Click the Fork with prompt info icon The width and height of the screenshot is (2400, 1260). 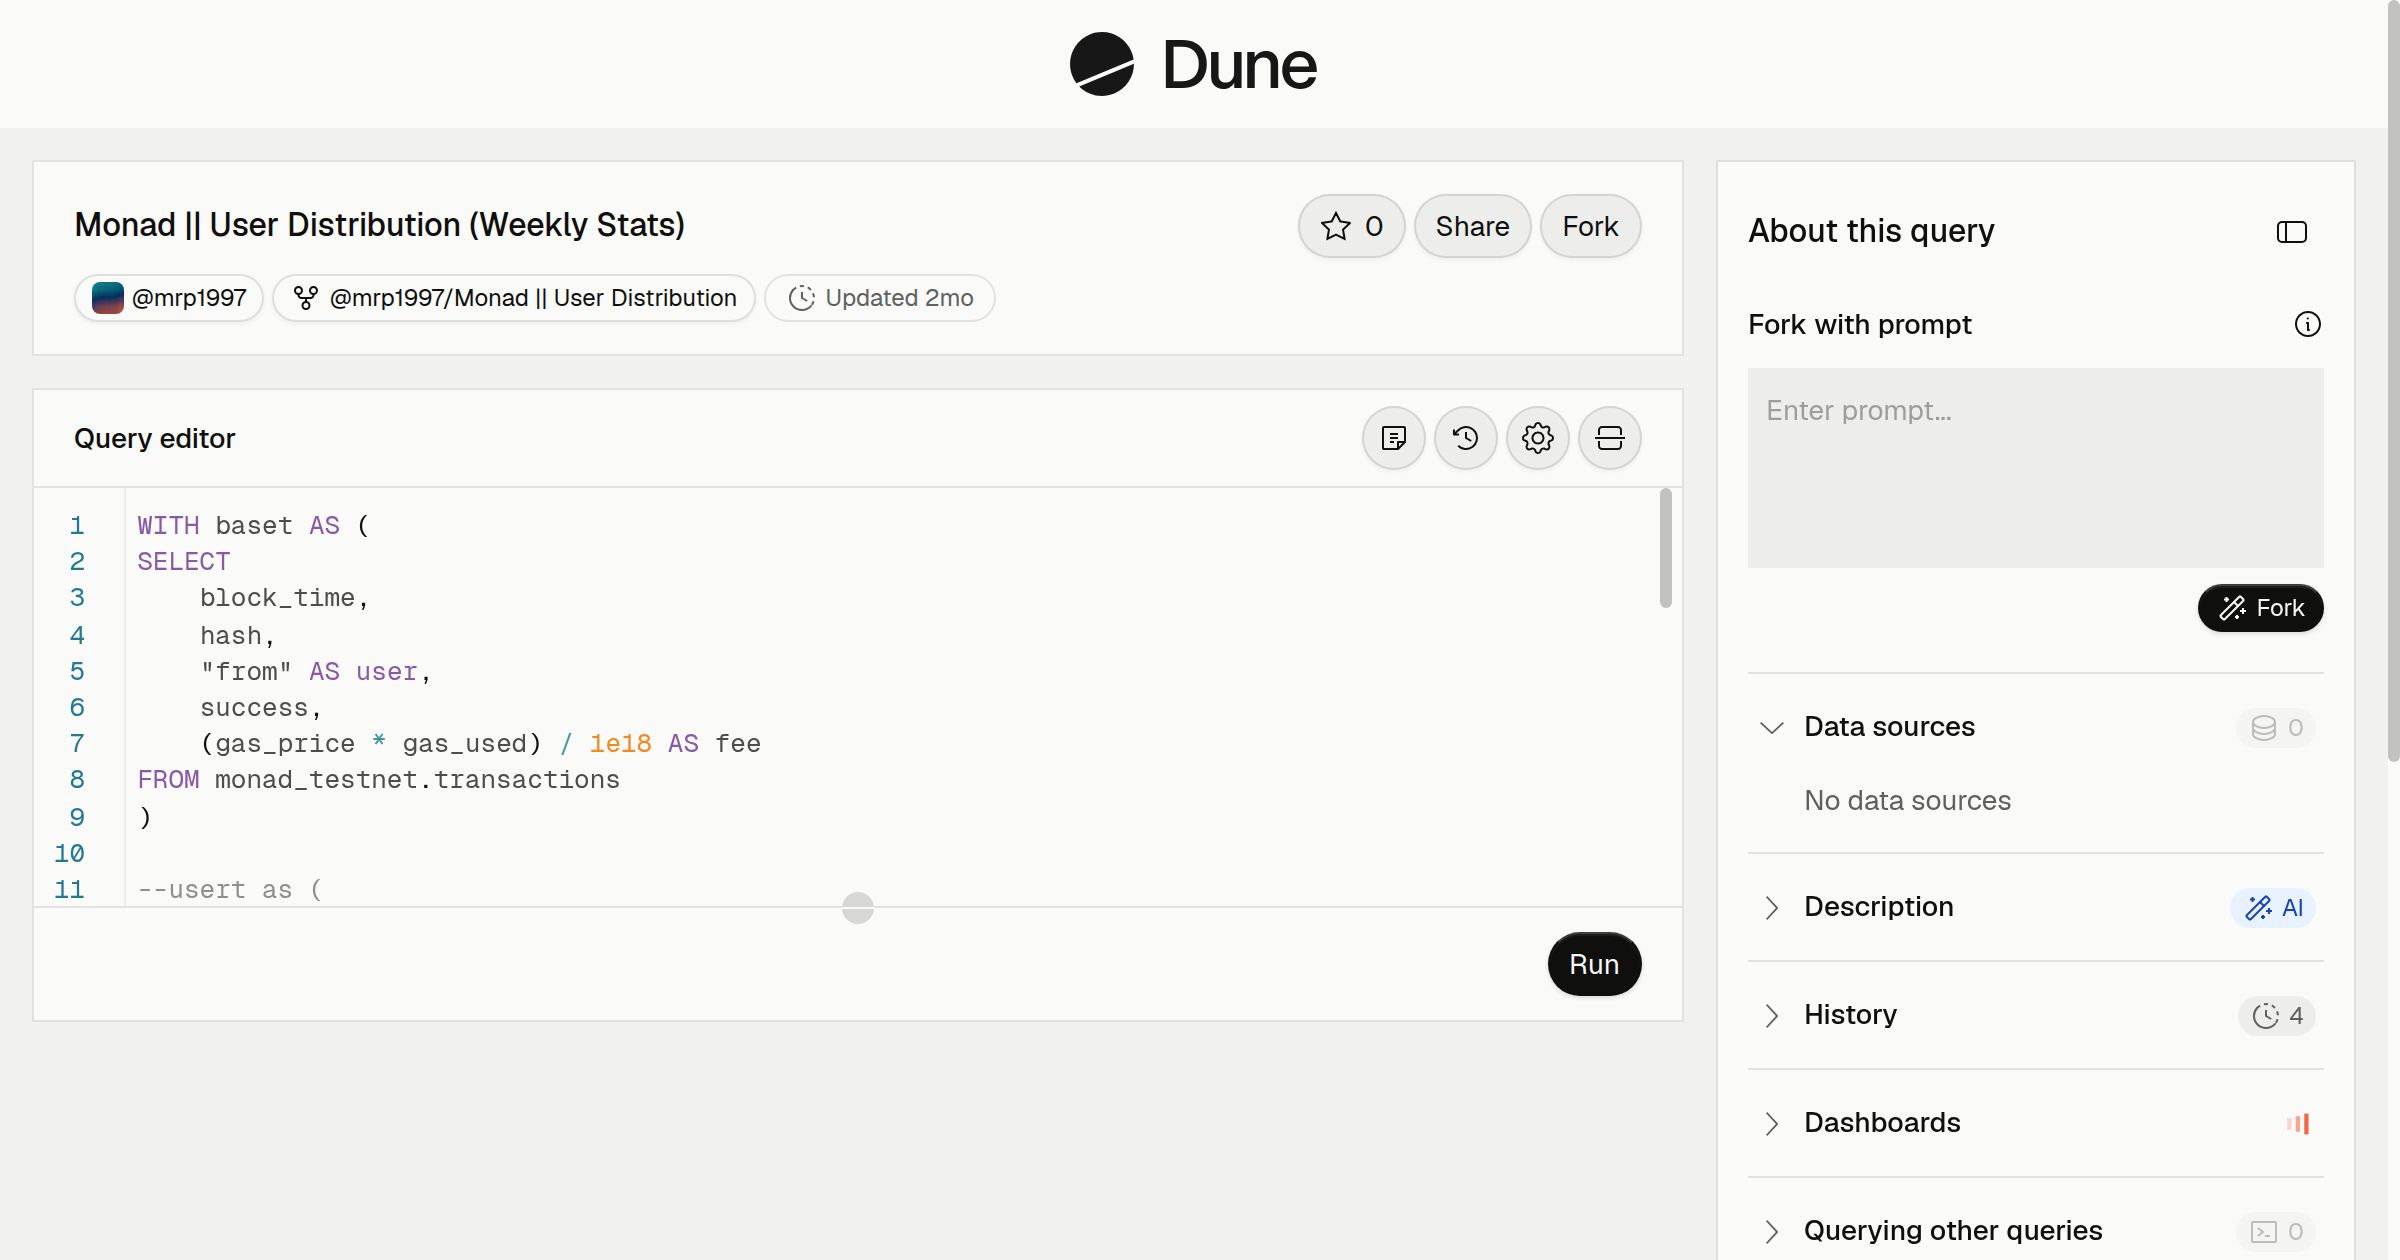click(2307, 324)
